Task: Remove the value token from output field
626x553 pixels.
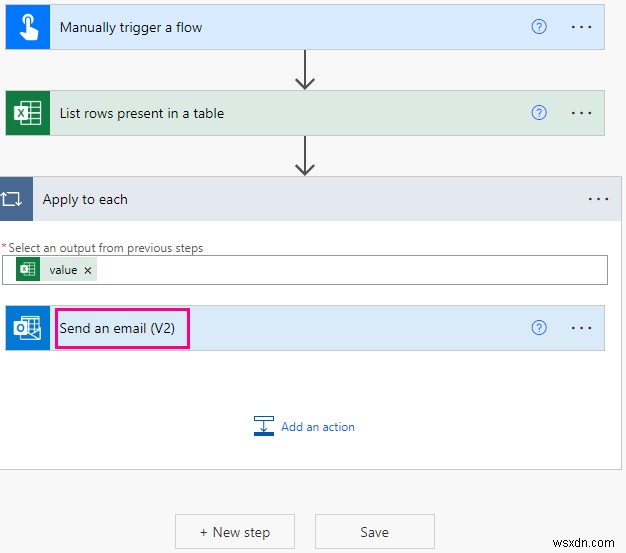Action: coord(88,270)
